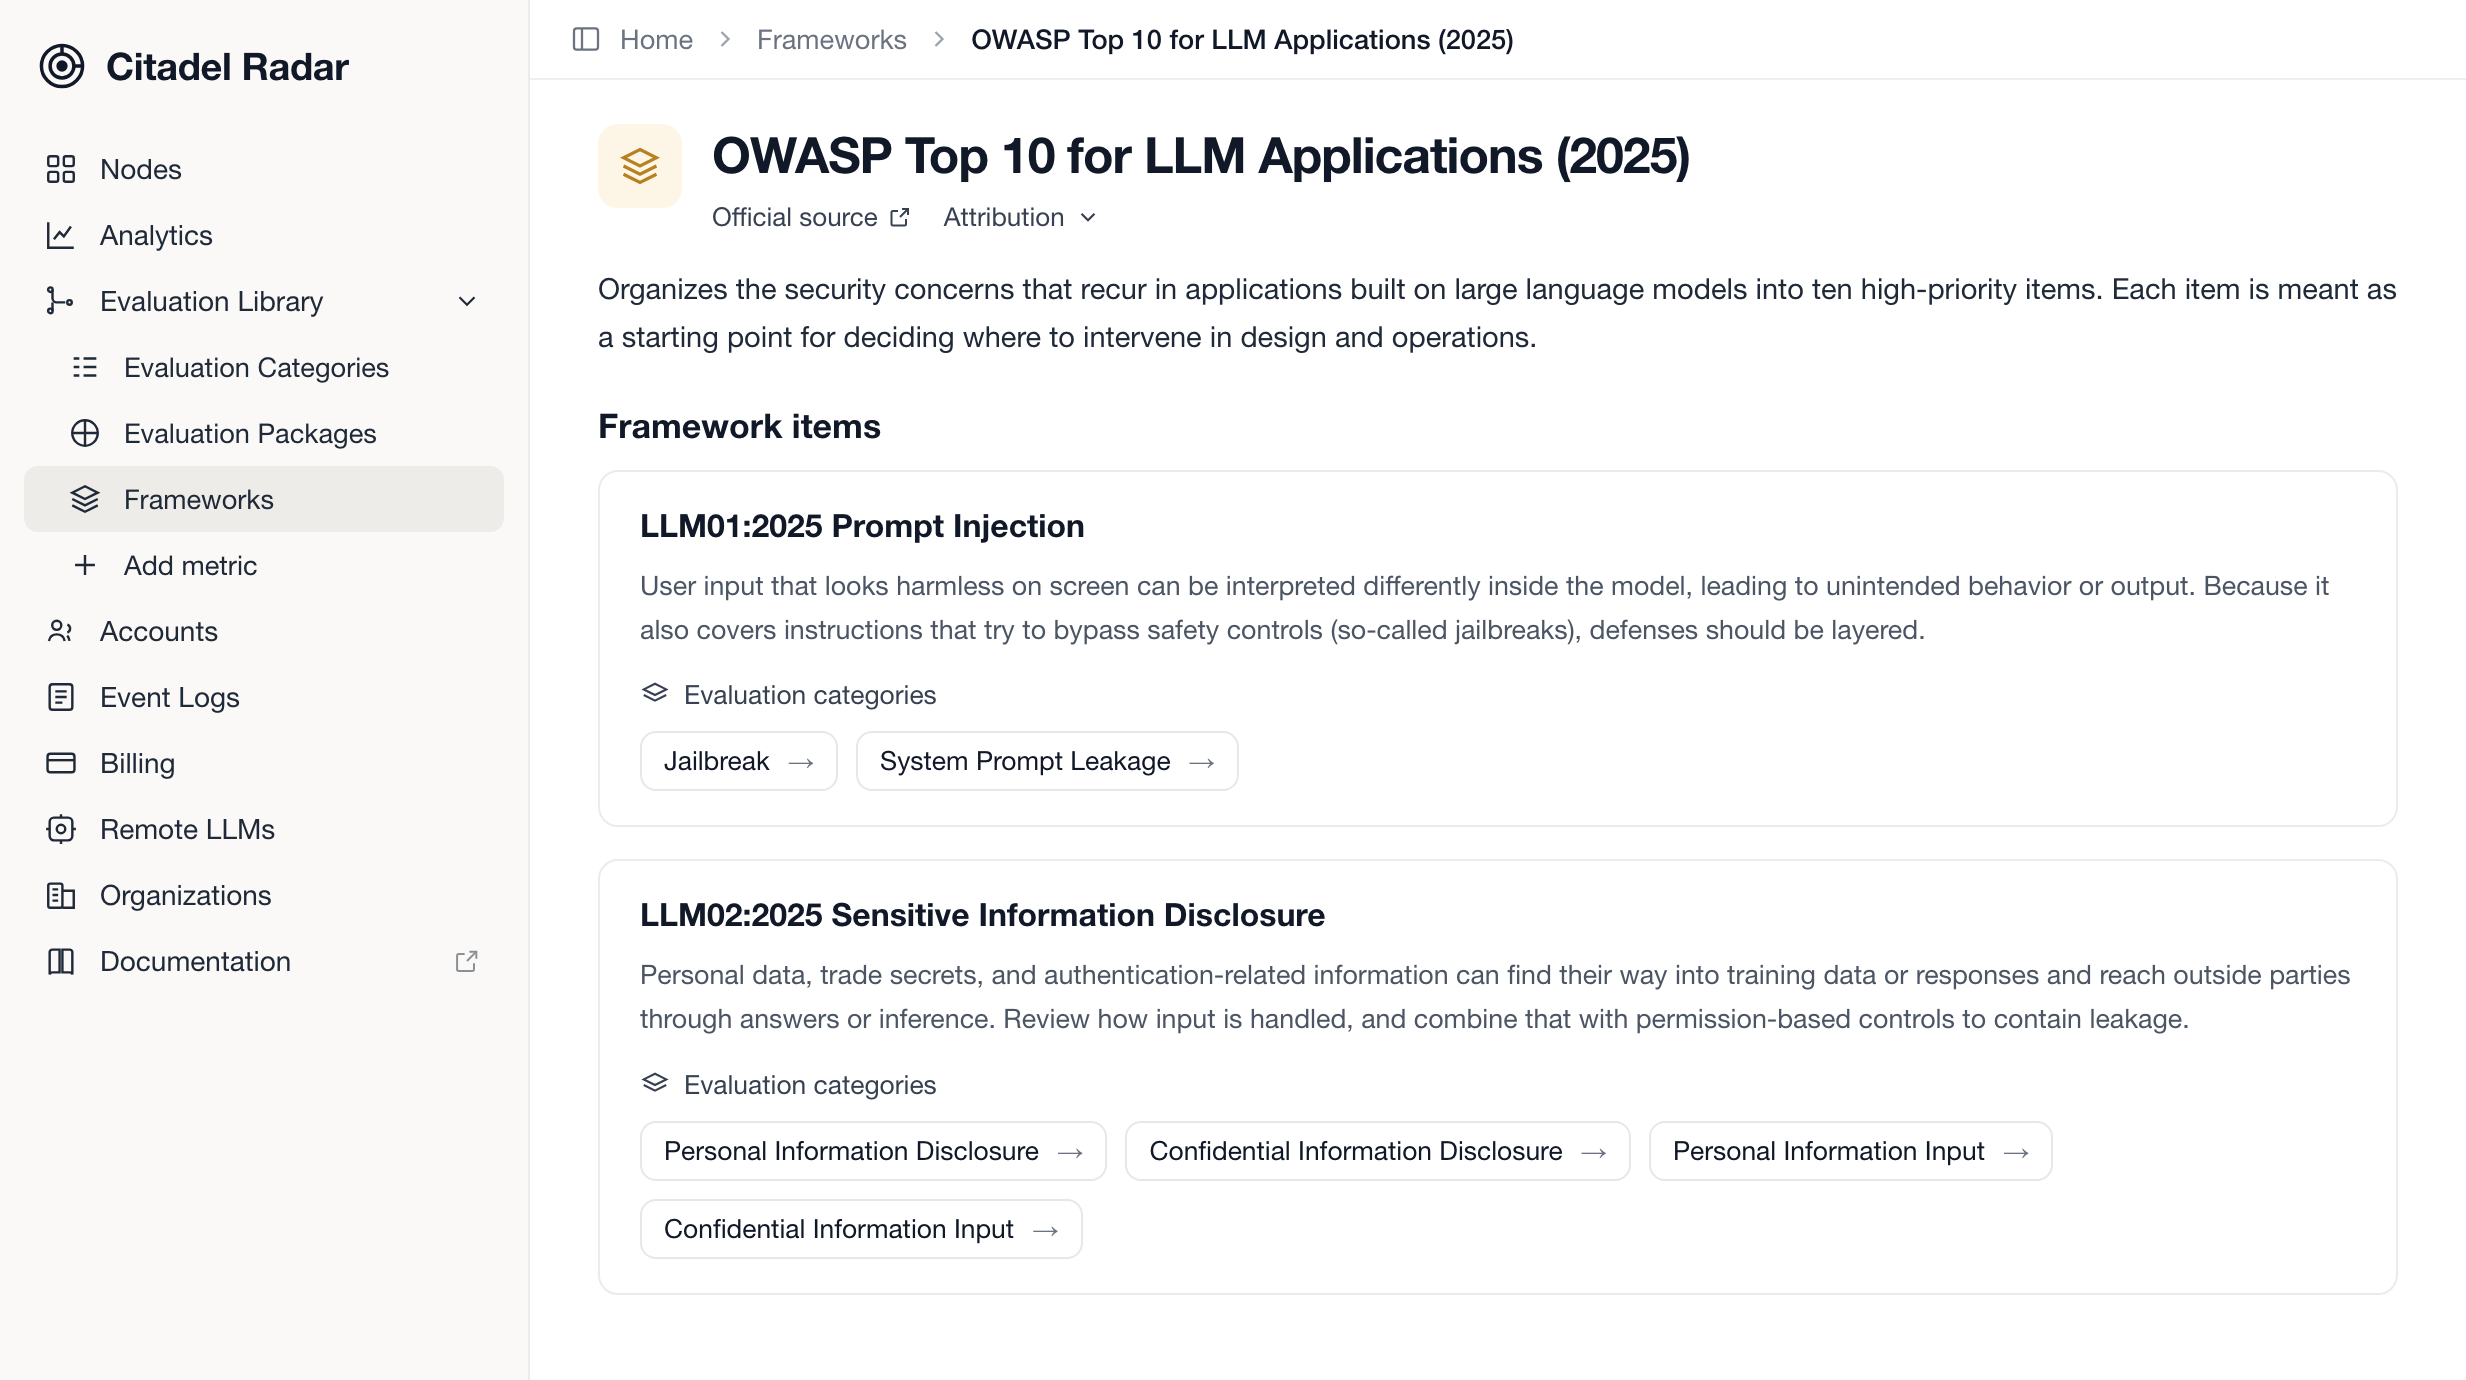Image resolution: width=2466 pixels, height=1380 pixels.
Task: Click the 'LLM01:2025 Prompt Injection' heading
Action: coord(862,526)
